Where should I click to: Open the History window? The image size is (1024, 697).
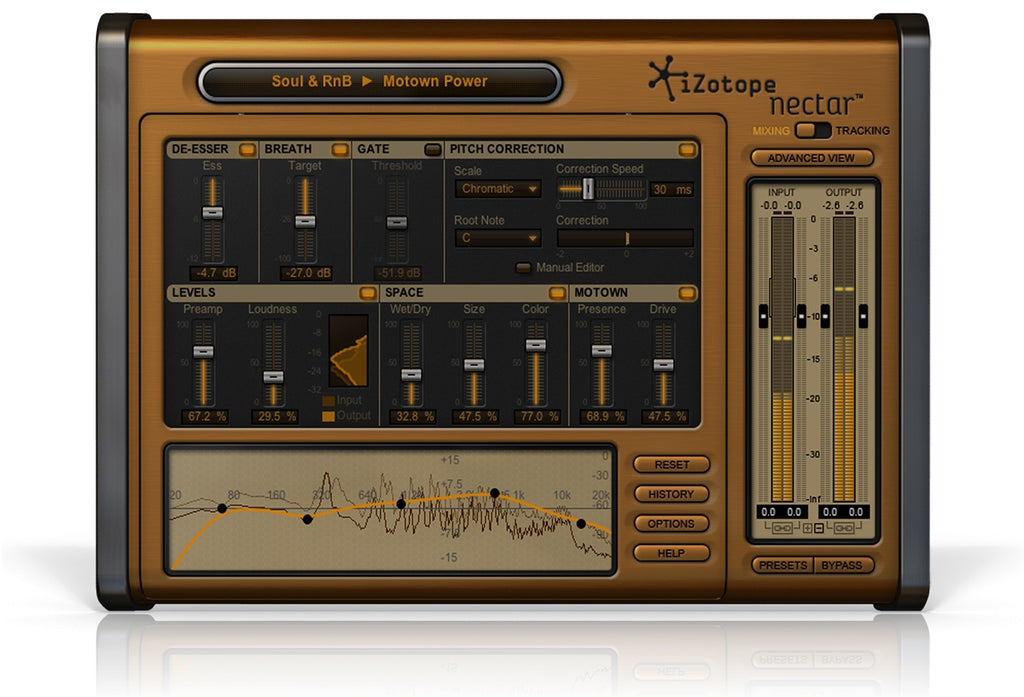[x=671, y=494]
